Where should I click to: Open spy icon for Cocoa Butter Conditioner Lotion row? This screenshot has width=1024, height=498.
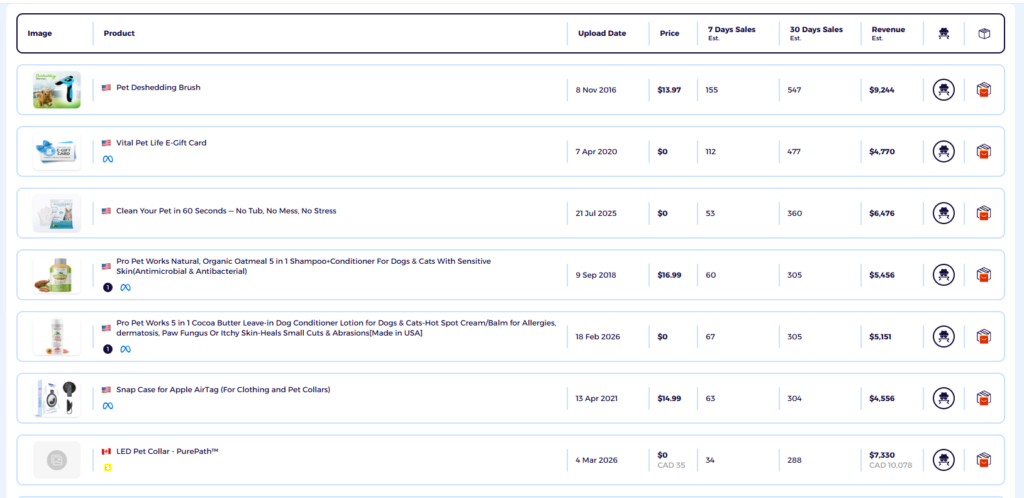pos(943,336)
